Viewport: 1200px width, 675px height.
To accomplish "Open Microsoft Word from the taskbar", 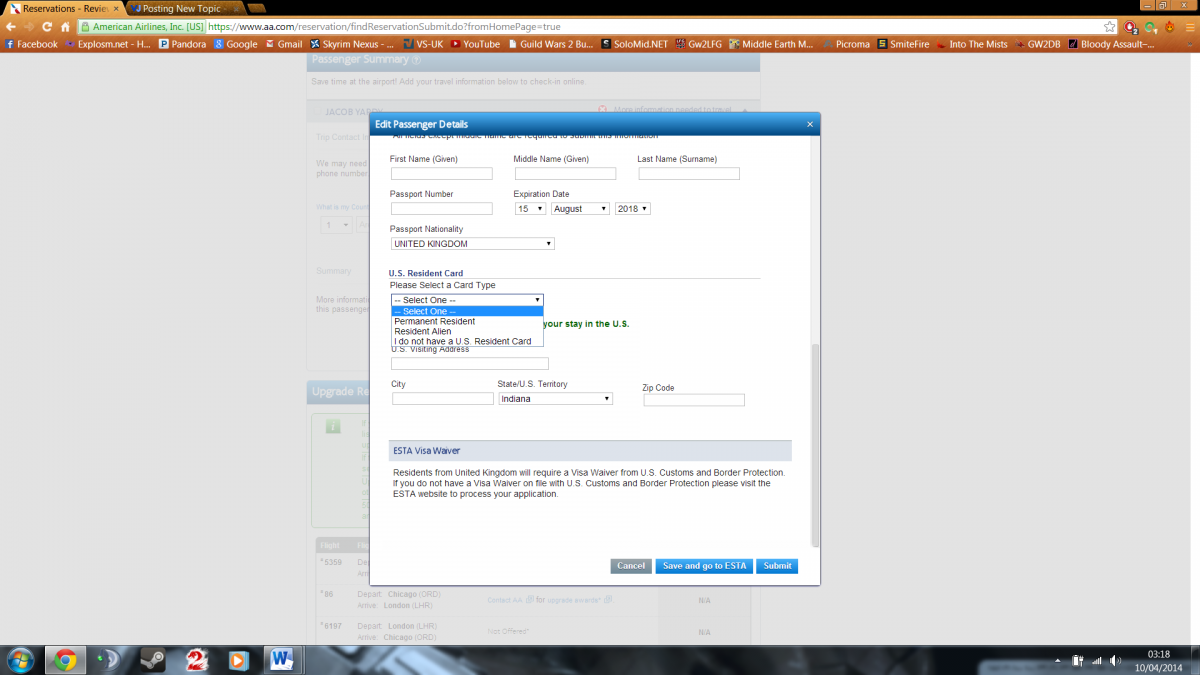I will click(282, 660).
